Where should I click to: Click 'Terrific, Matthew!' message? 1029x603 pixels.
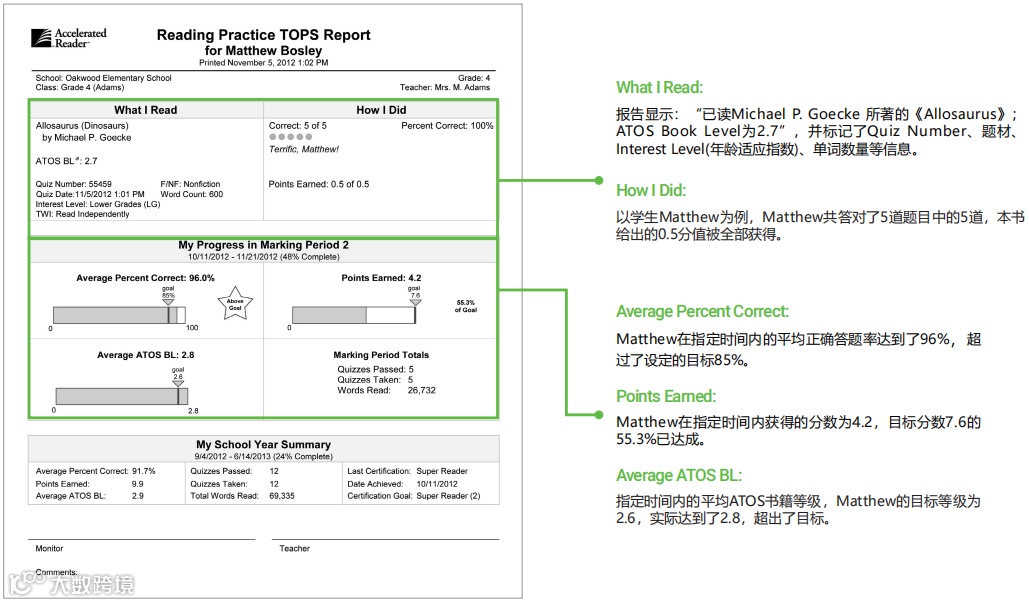pos(303,150)
